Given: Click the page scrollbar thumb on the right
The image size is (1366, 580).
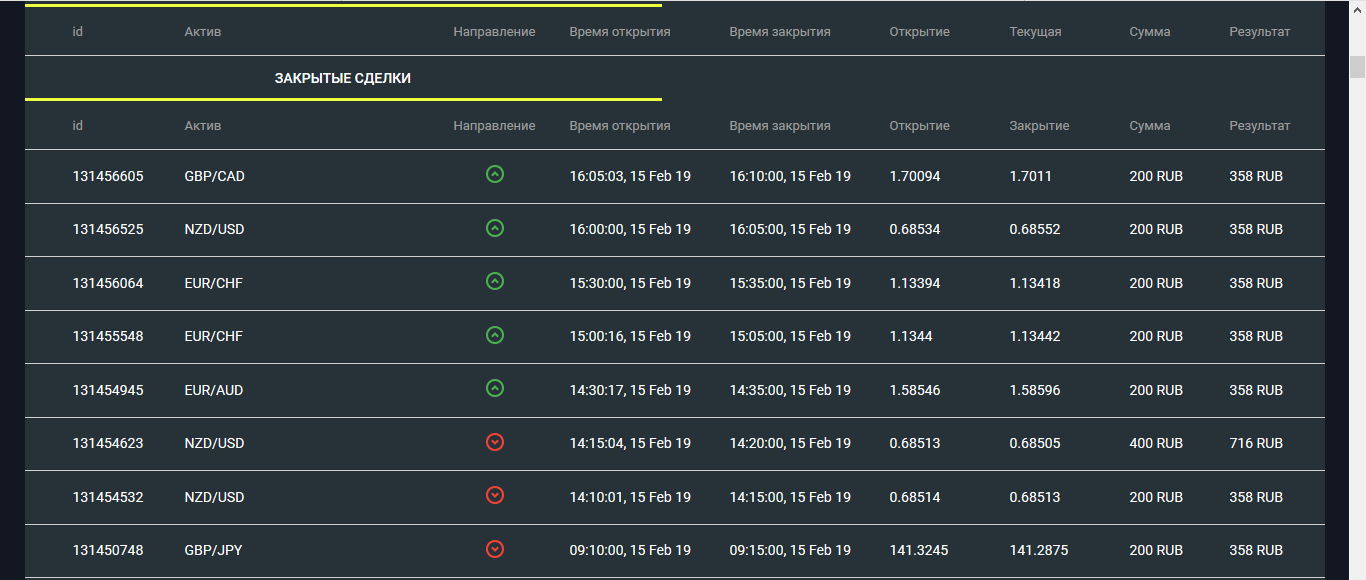Looking at the screenshot, I should 1357,66.
